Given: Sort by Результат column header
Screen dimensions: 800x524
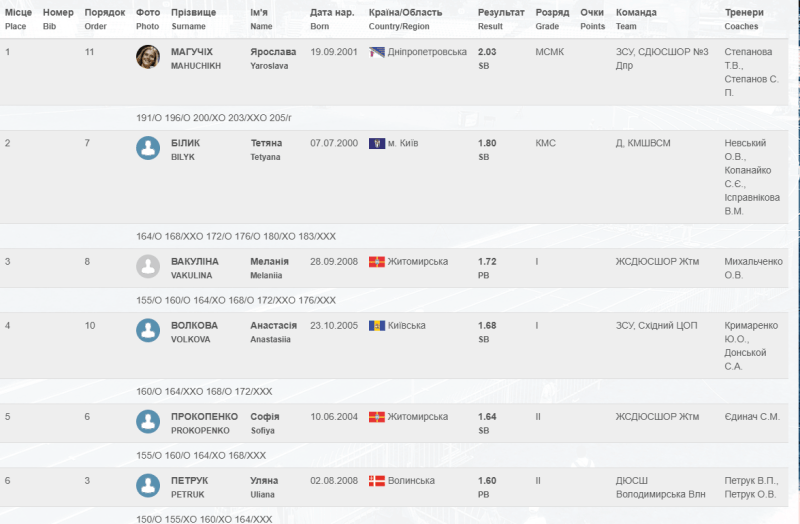Looking at the screenshot, I should pos(498,13).
